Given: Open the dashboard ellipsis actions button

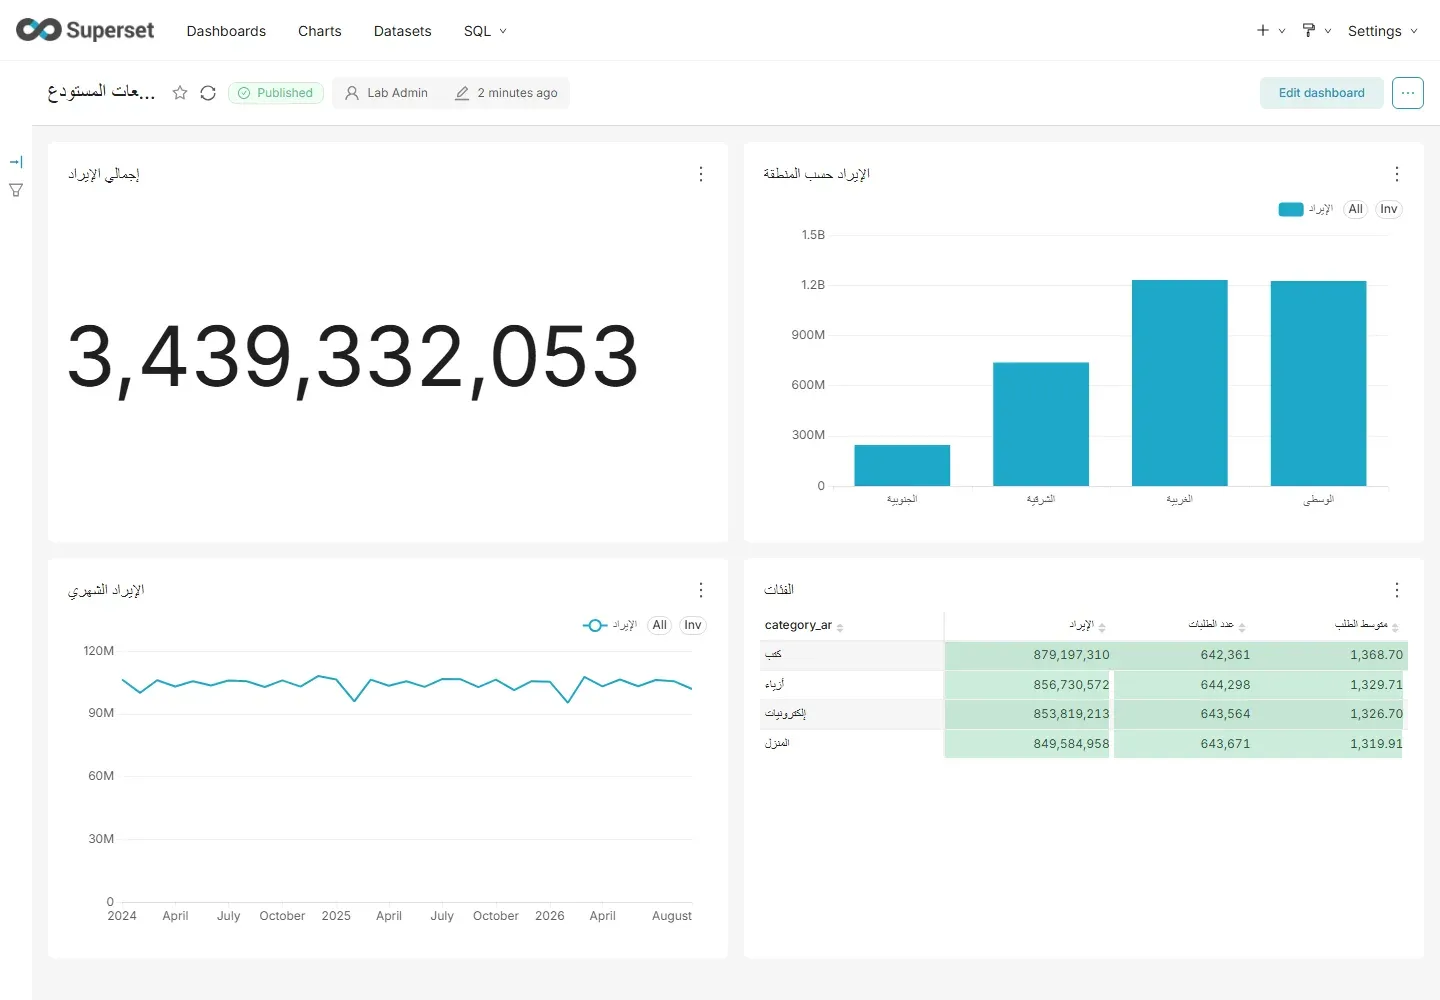Looking at the screenshot, I should point(1408,93).
